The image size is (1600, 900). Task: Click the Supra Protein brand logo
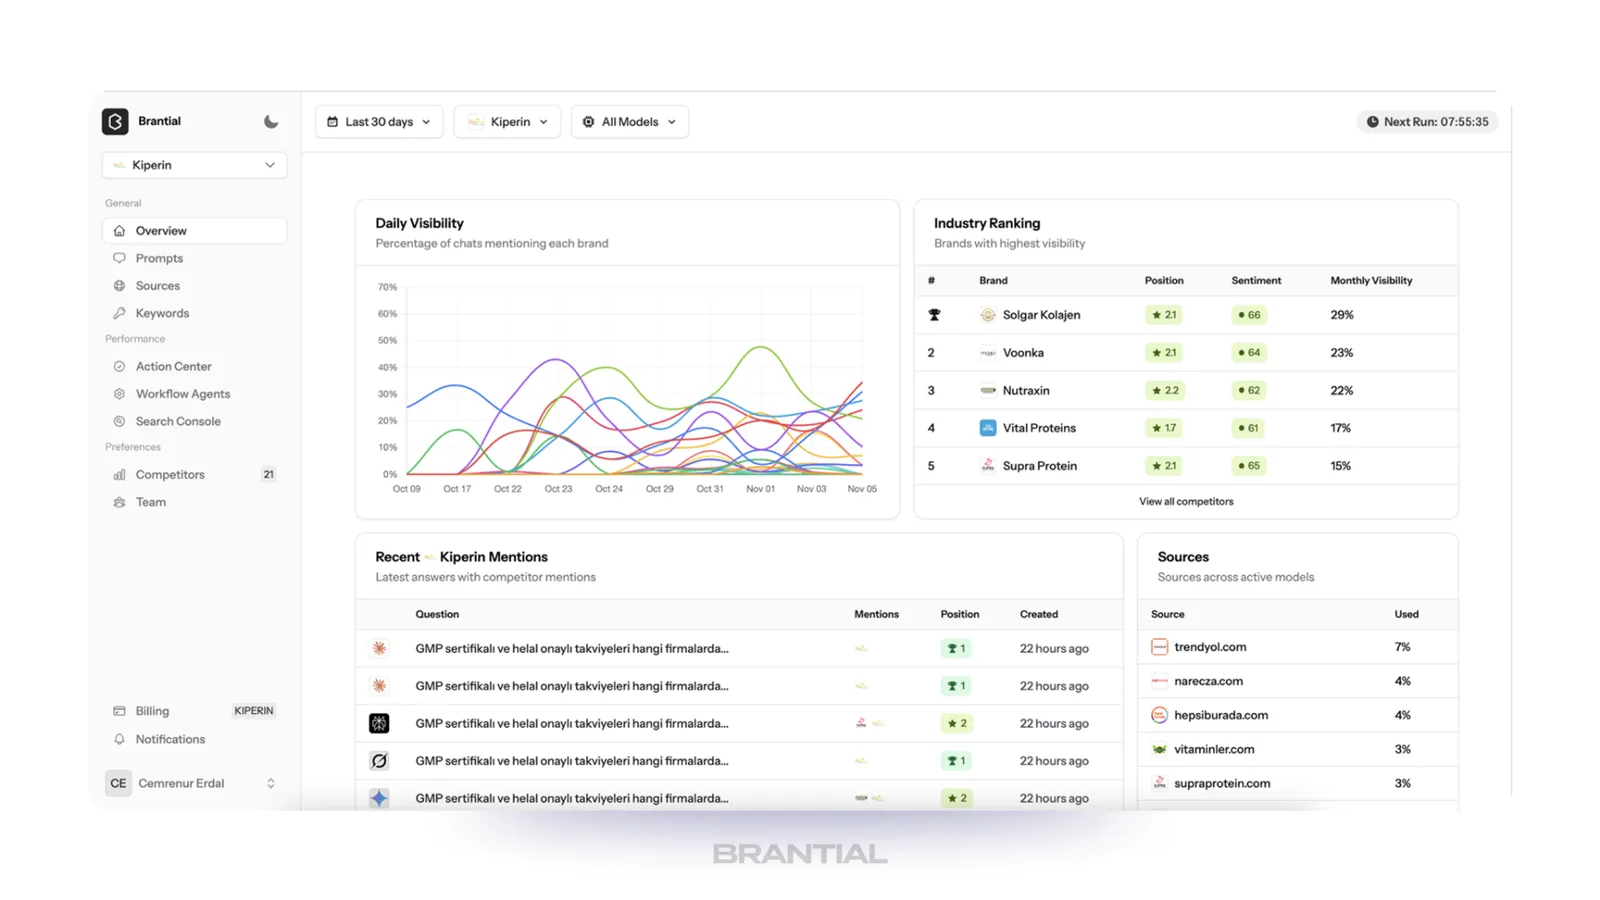tap(988, 466)
